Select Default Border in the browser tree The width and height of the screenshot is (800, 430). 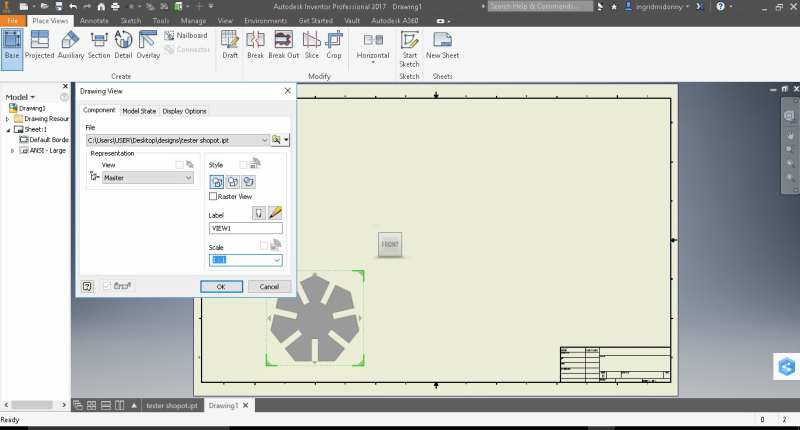pyautogui.click(x=44, y=140)
